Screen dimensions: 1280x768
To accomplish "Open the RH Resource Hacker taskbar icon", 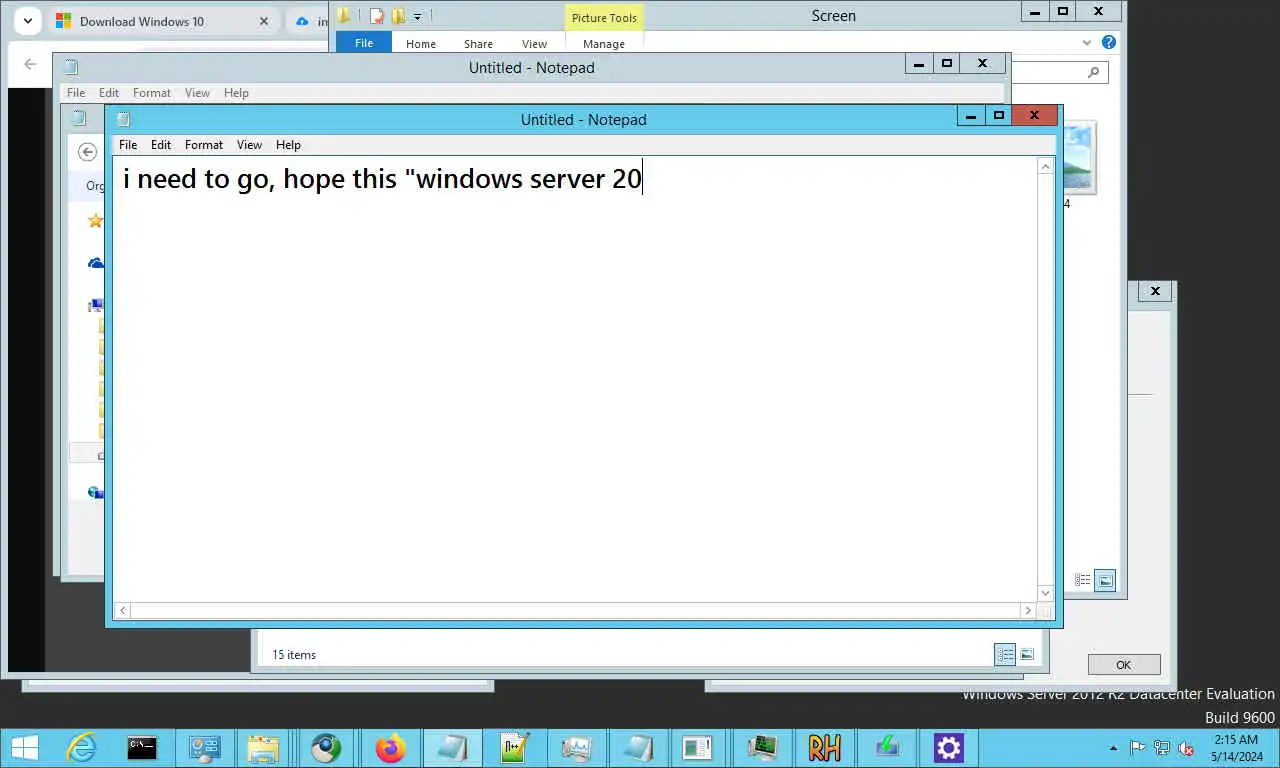I will [824, 748].
